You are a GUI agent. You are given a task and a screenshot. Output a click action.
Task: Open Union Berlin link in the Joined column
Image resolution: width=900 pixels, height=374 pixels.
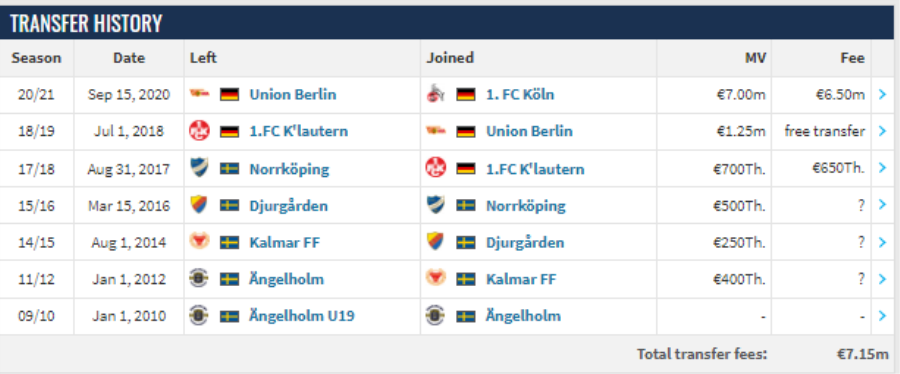pyautogui.click(x=529, y=131)
